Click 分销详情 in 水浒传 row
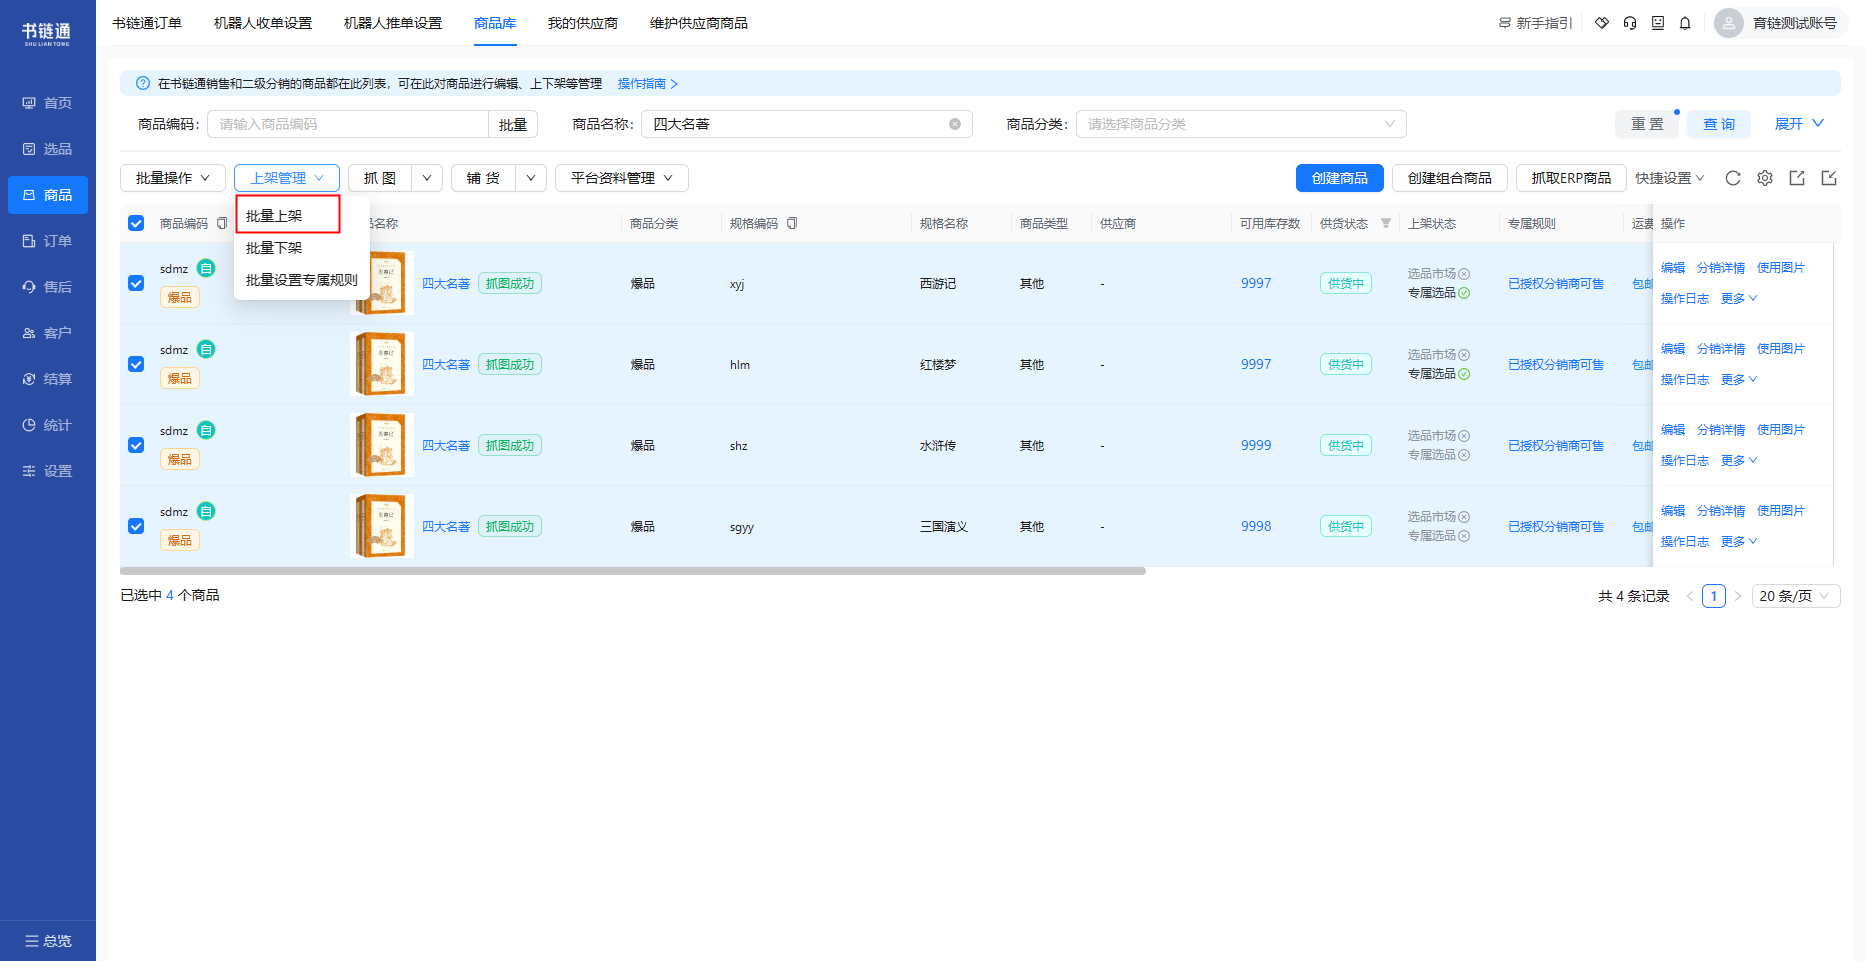This screenshot has width=1865, height=961. coord(1721,429)
